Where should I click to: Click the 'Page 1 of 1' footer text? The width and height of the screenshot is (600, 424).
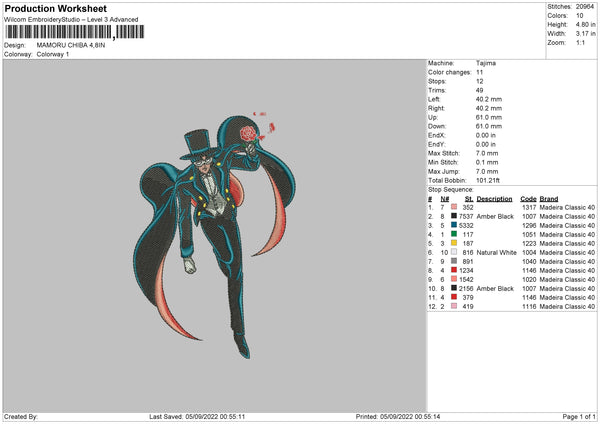(579, 417)
